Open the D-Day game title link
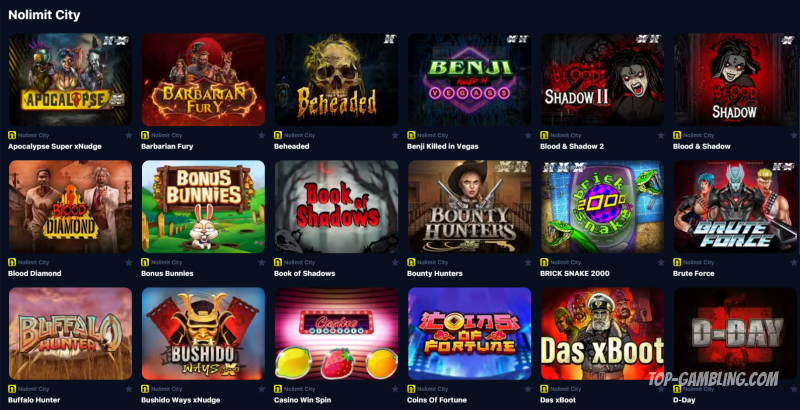Screen dimensions: 800x410 click(x=684, y=400)
